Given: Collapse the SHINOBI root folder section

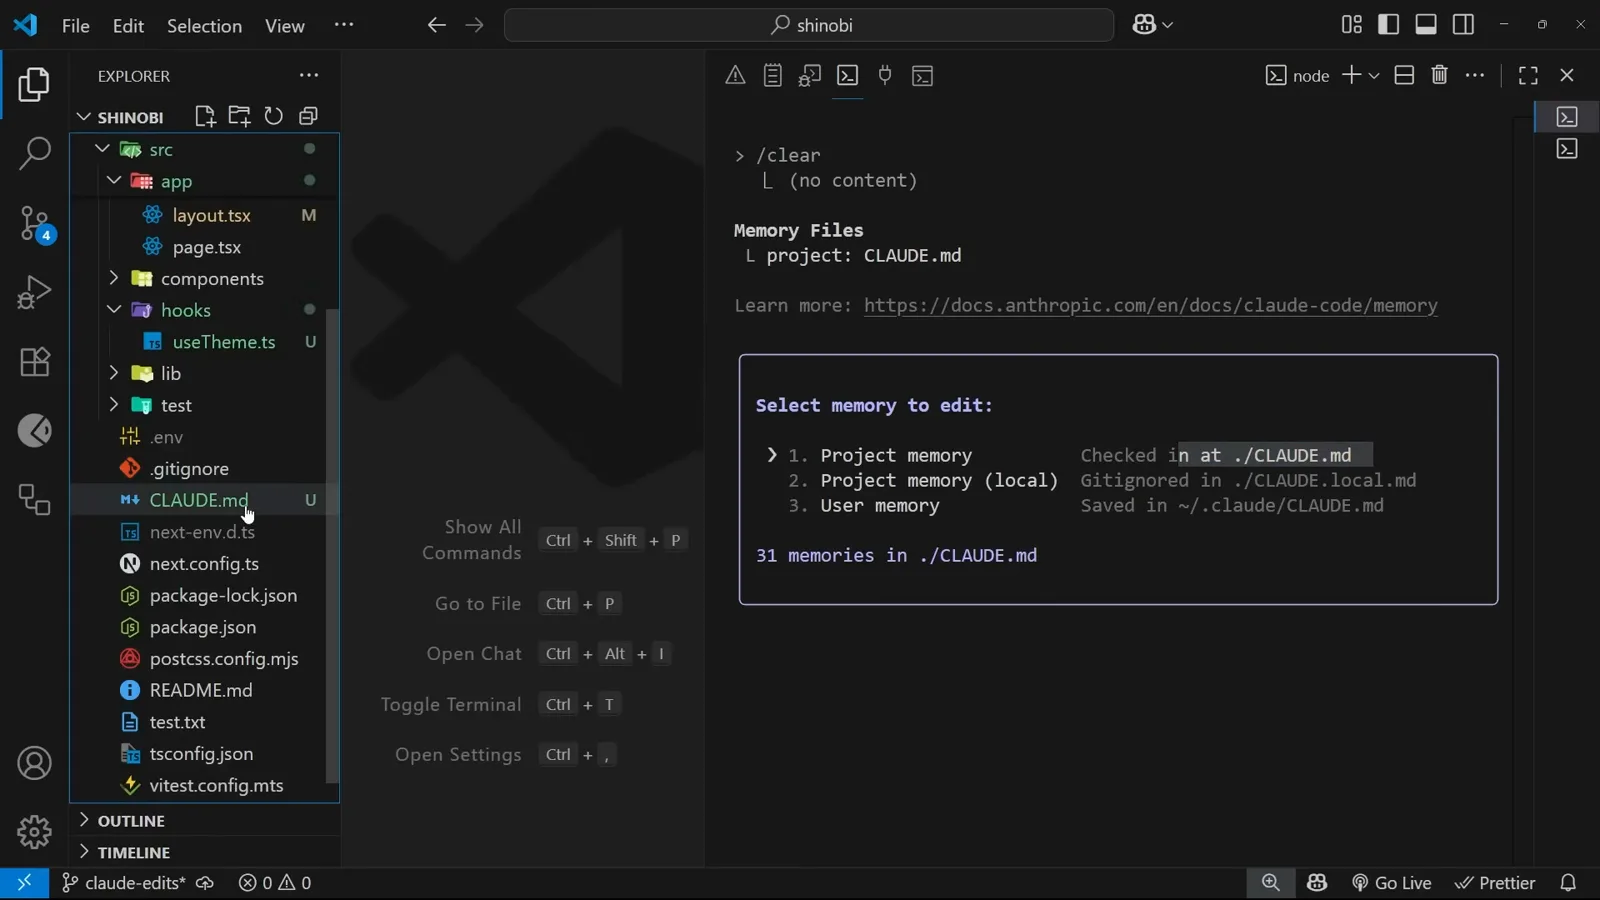Looking at the screenshot, I should click(x=84, y=117).
